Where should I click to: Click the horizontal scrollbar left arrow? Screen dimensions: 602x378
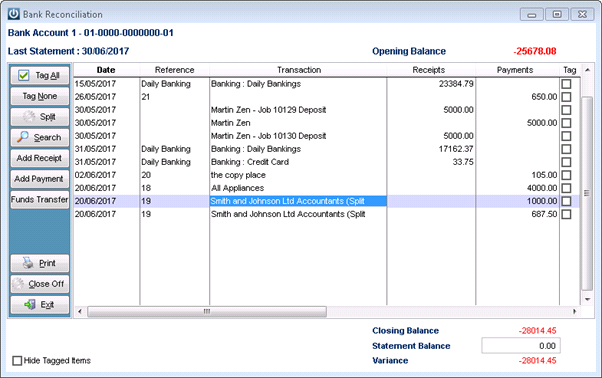tap(80, 311)
